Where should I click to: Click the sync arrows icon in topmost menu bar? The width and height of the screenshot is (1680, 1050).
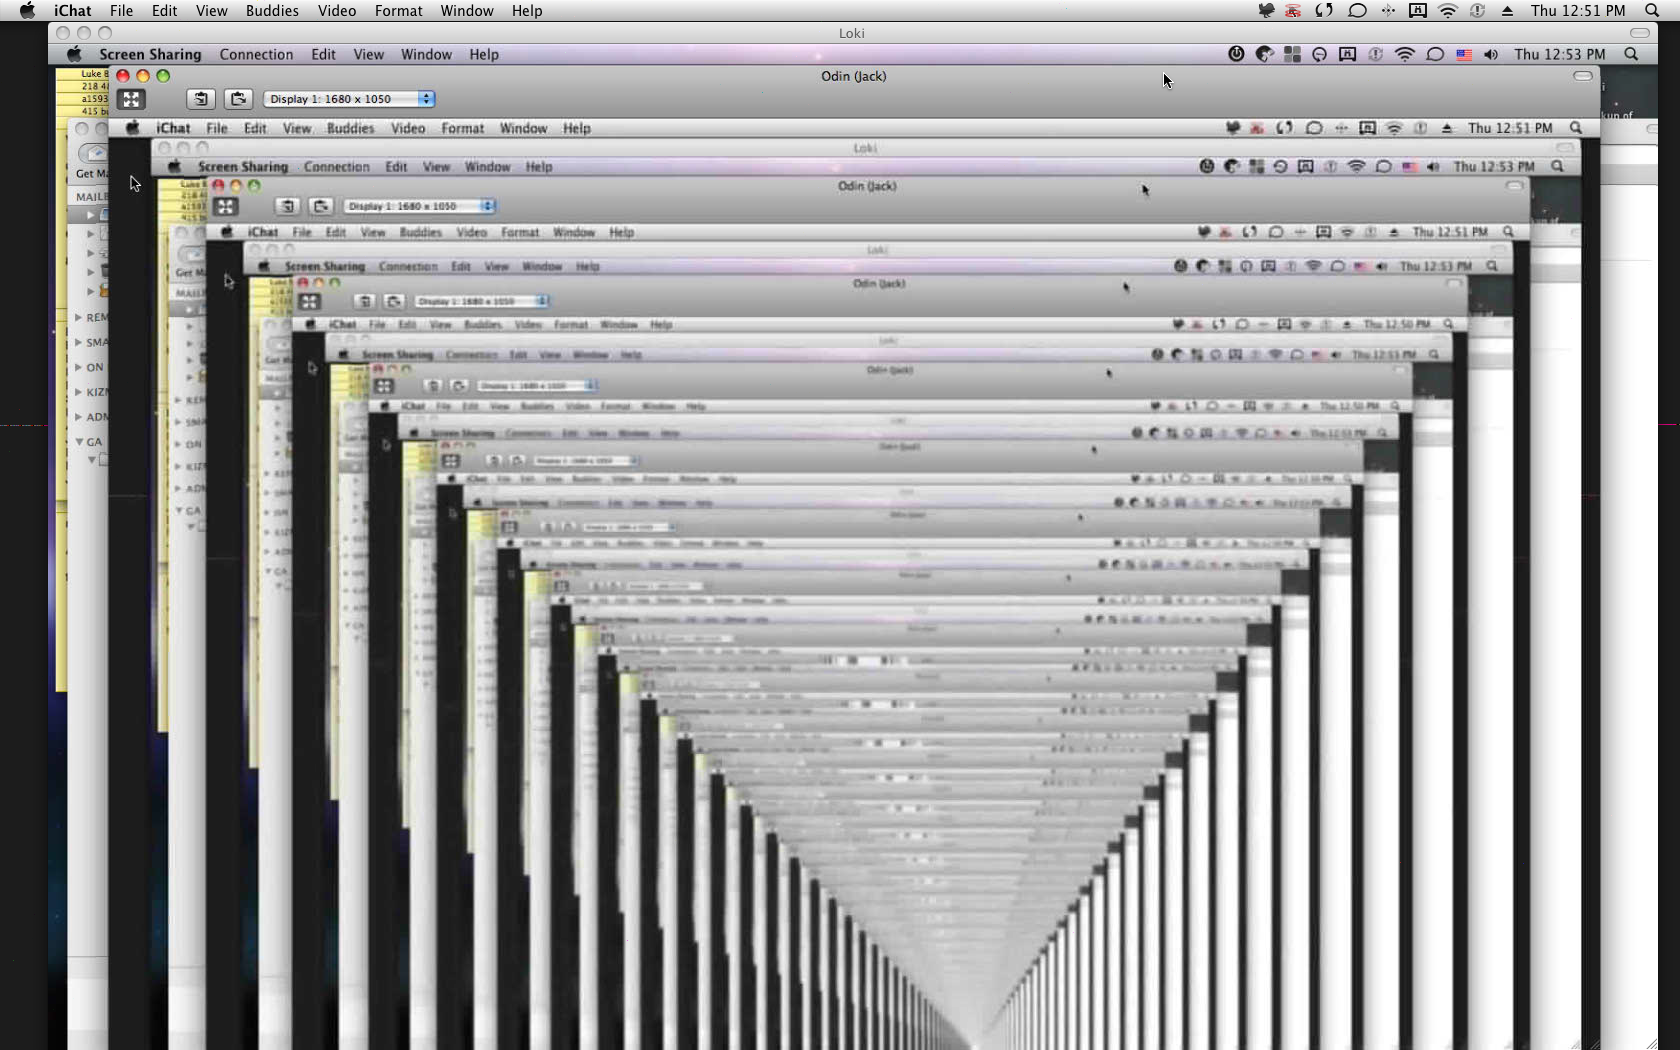click(1324, 11)
